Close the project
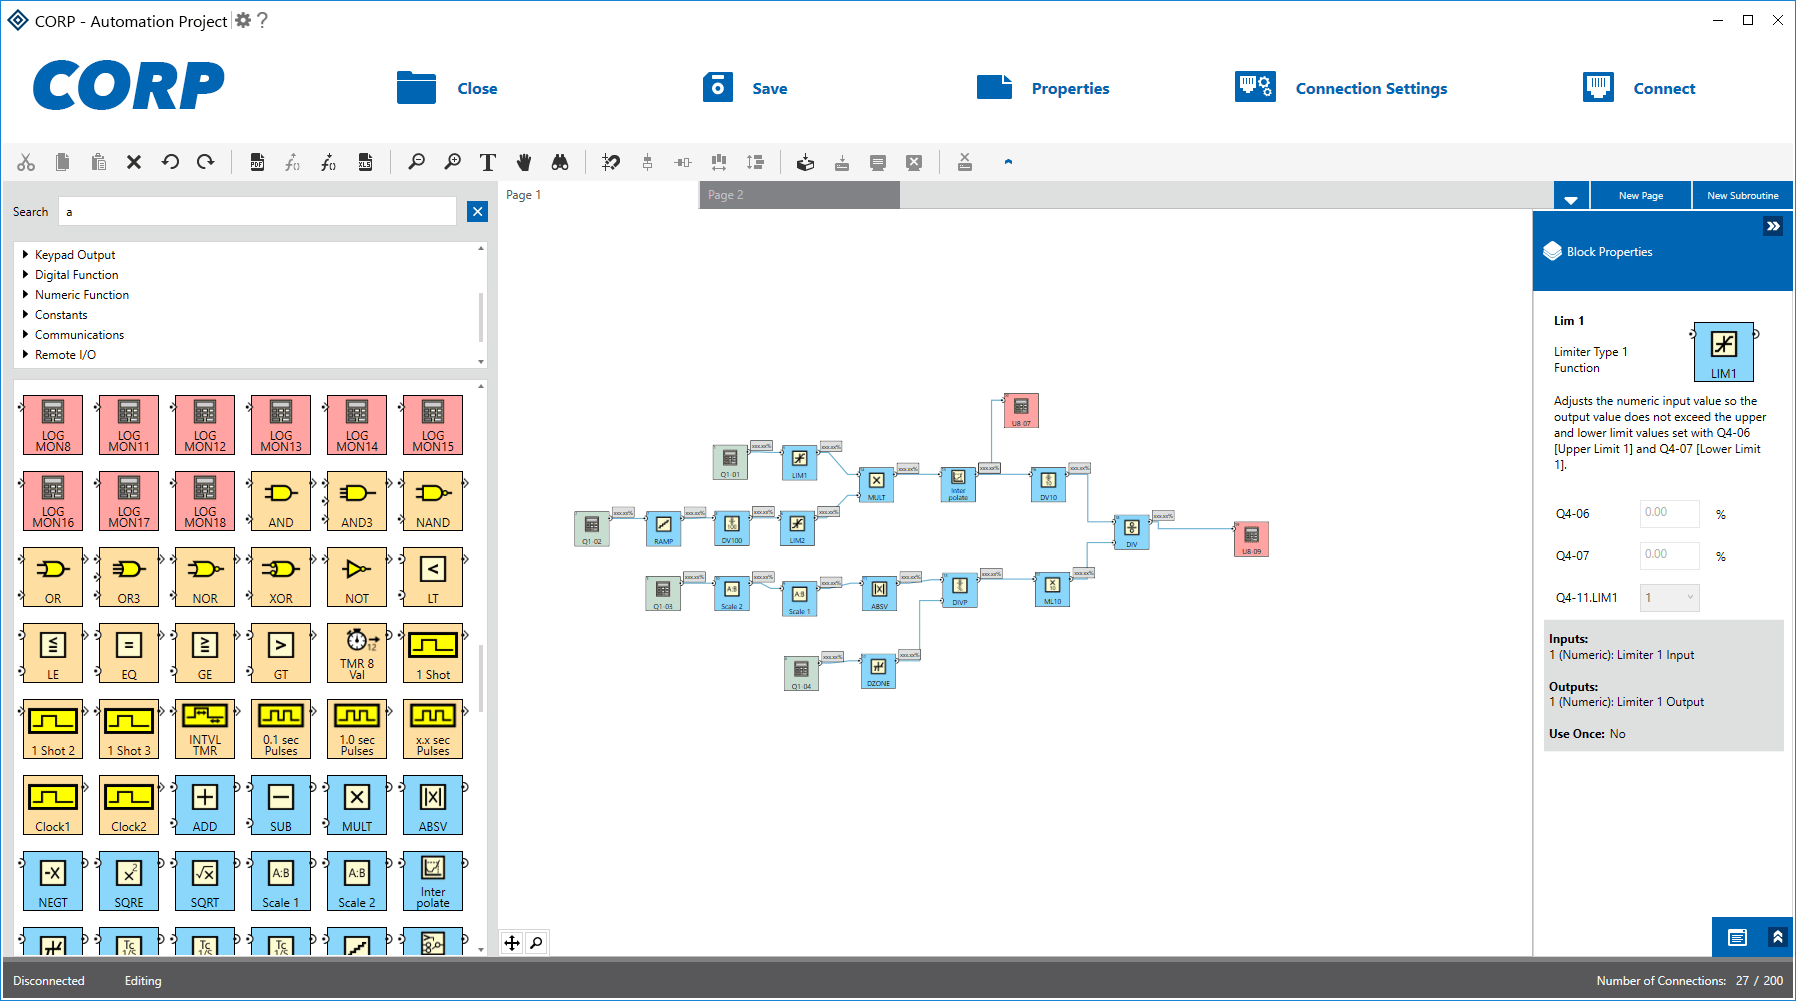This screenshot has width=1796, height=1001. click(x=447, y=88)
